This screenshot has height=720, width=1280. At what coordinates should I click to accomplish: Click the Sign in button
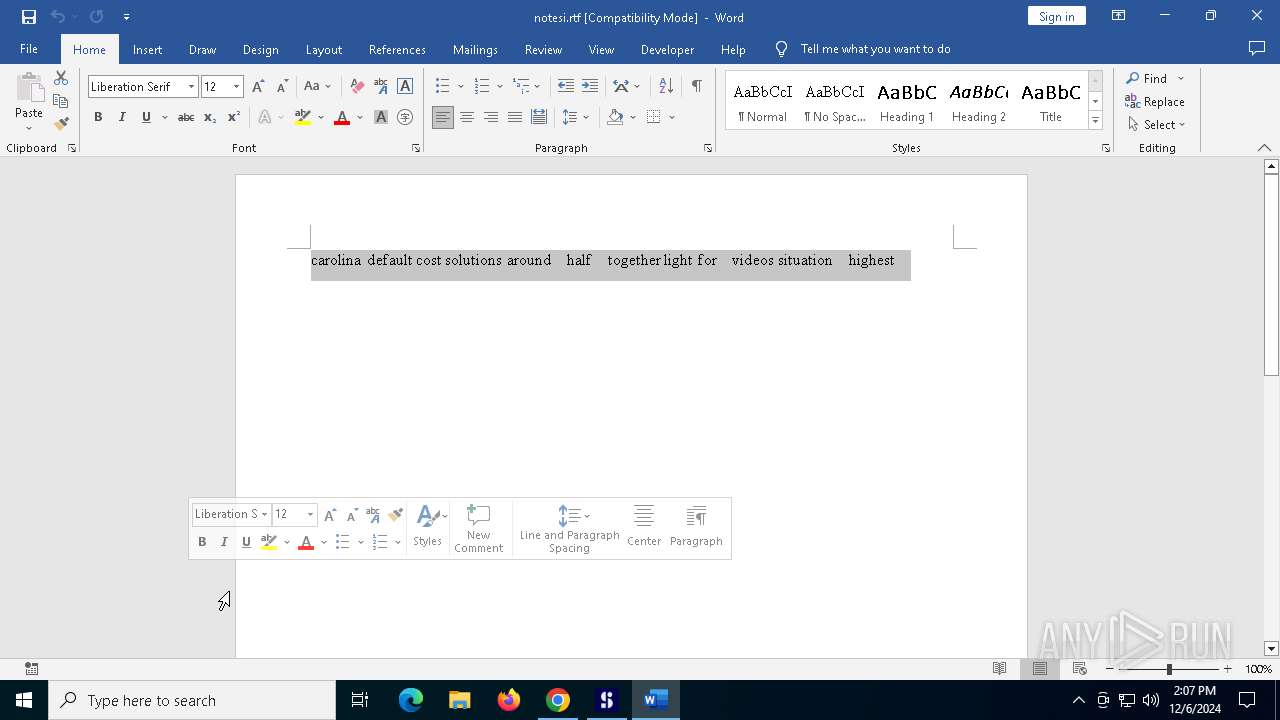(x=1056, y=16)
